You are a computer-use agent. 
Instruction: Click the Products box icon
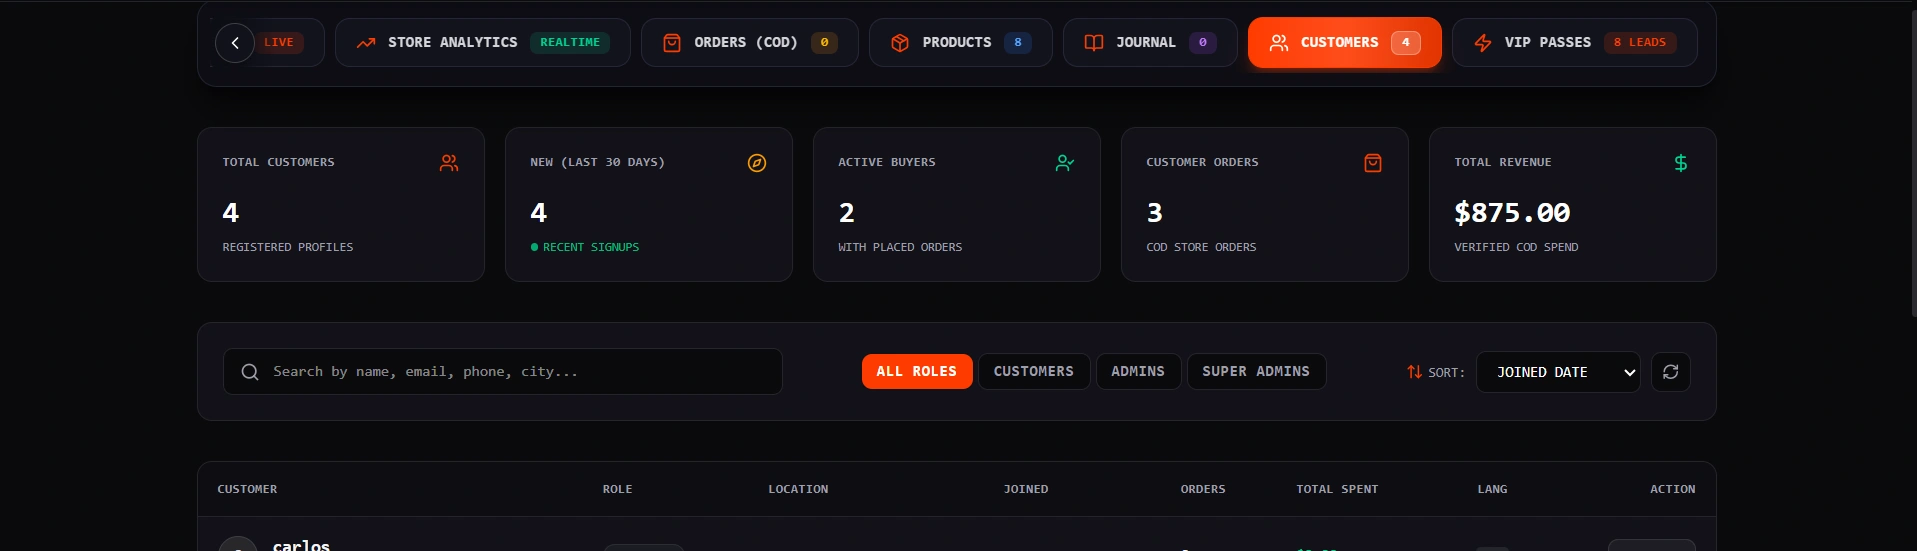[900, 43]
